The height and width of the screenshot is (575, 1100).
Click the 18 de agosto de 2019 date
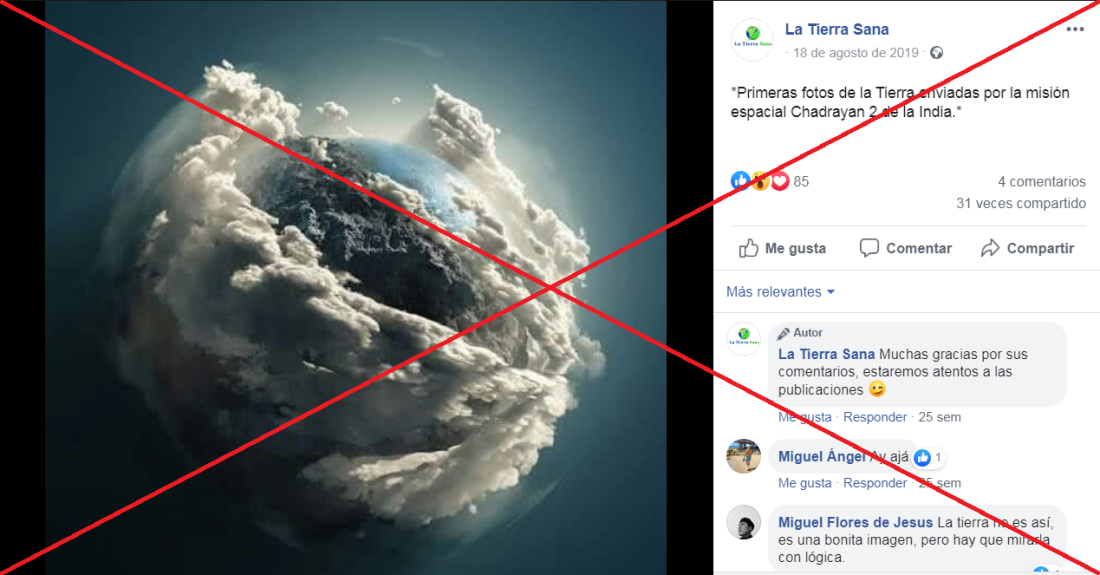[x=855, y=53]
